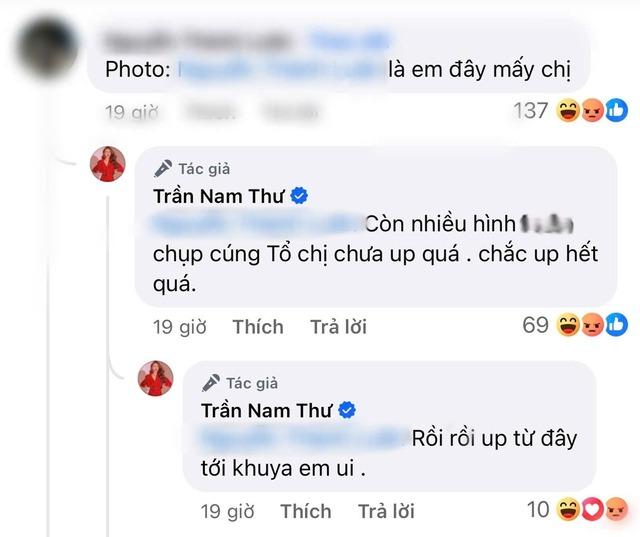
Task: Click the blurred avatar of the top commenter
Action: [x=47, y=47]
